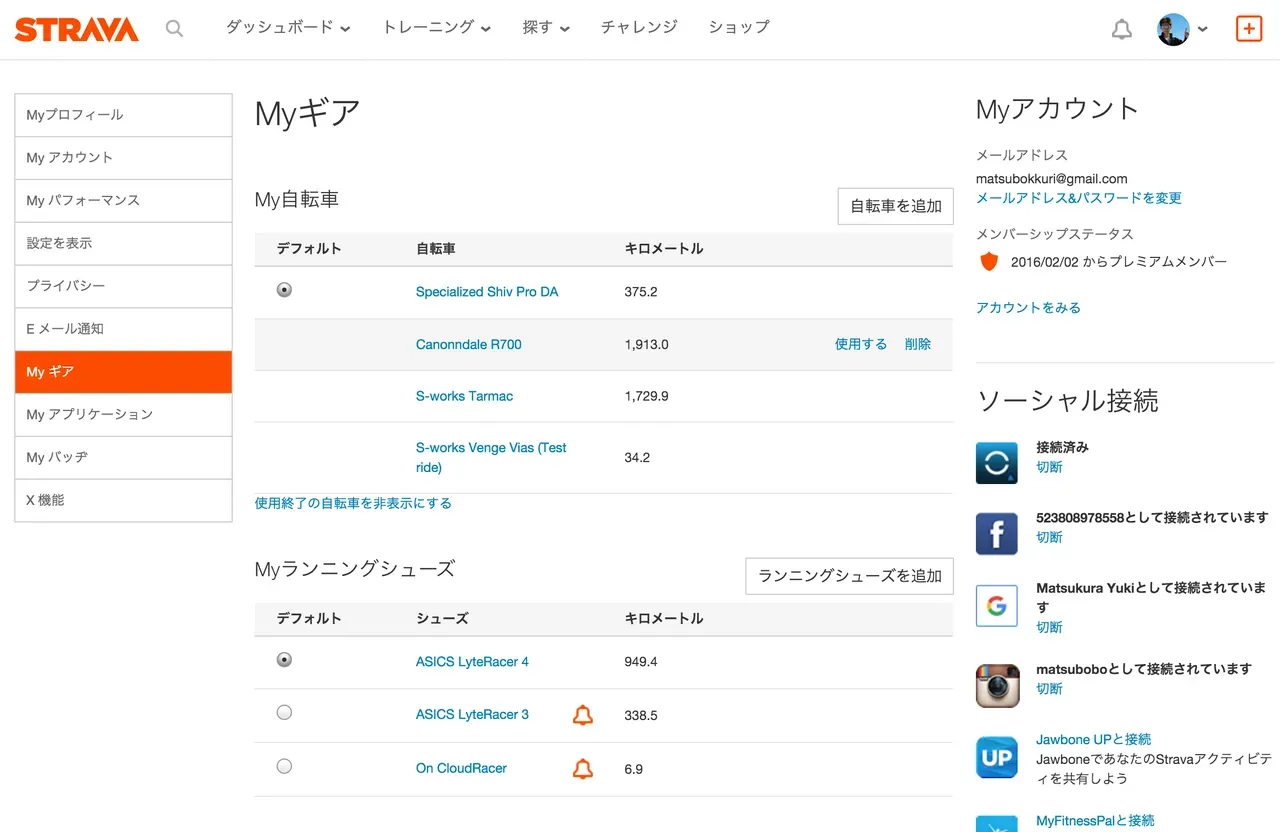
Task: Click the Google icon in social connections
Action: (996, 605)
